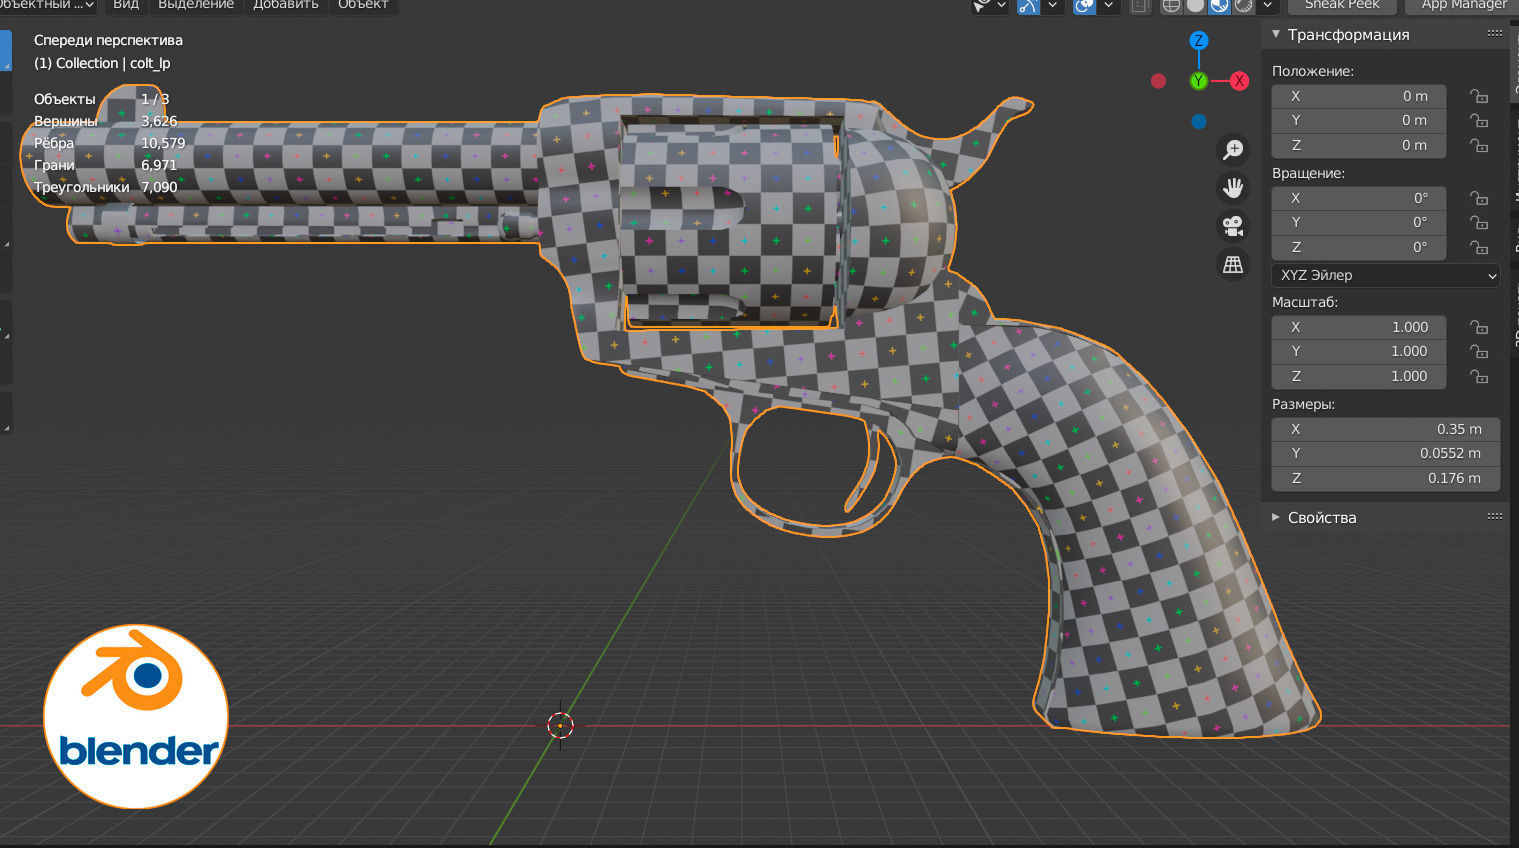Click the negative X red gizmo dot
This screenshot has width=1519, height=848.
pyautogui.click(x=1158, y=81)
